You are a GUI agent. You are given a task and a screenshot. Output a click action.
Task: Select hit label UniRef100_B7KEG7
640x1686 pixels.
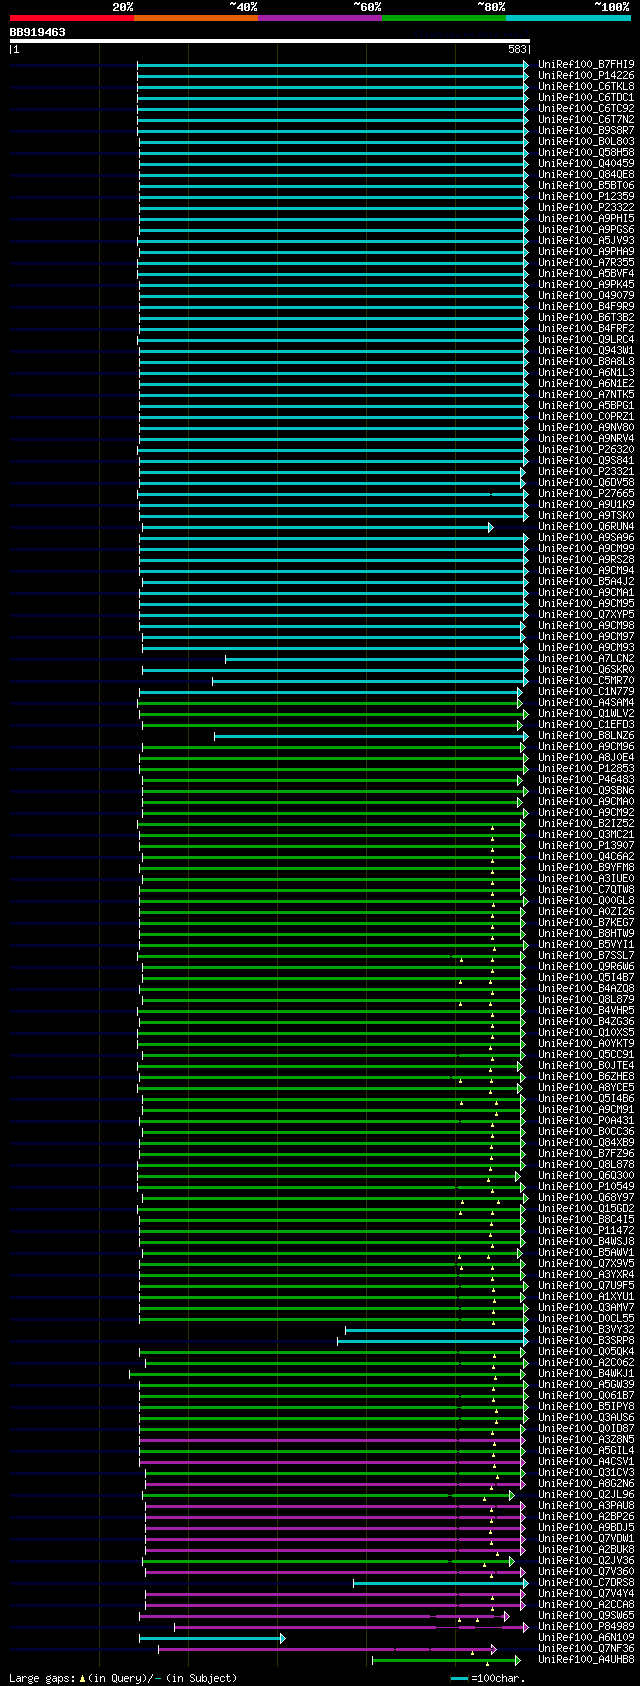point(586,922)
